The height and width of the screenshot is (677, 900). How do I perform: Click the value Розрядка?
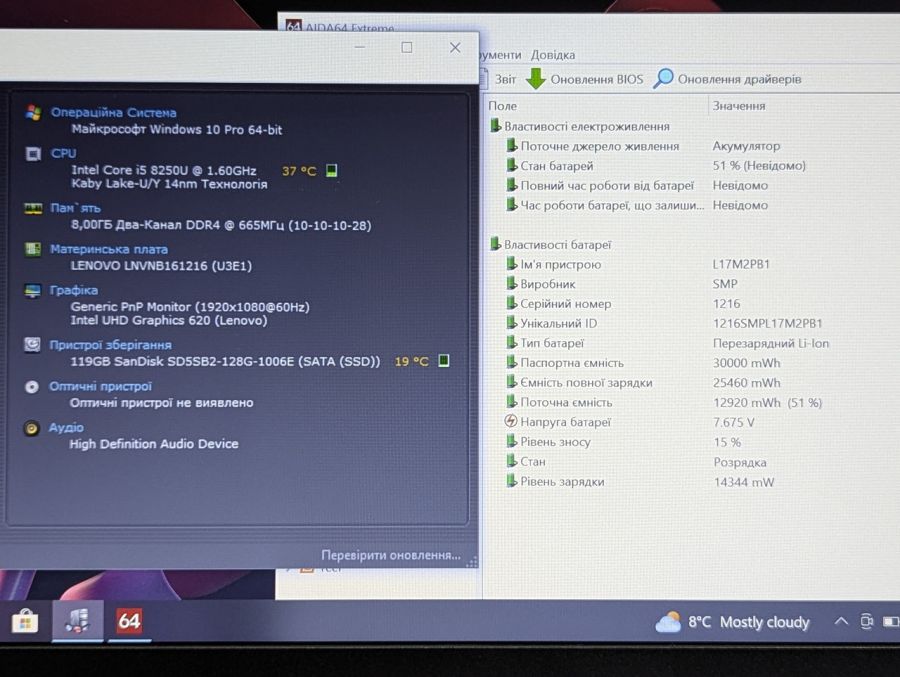point(740,462)
